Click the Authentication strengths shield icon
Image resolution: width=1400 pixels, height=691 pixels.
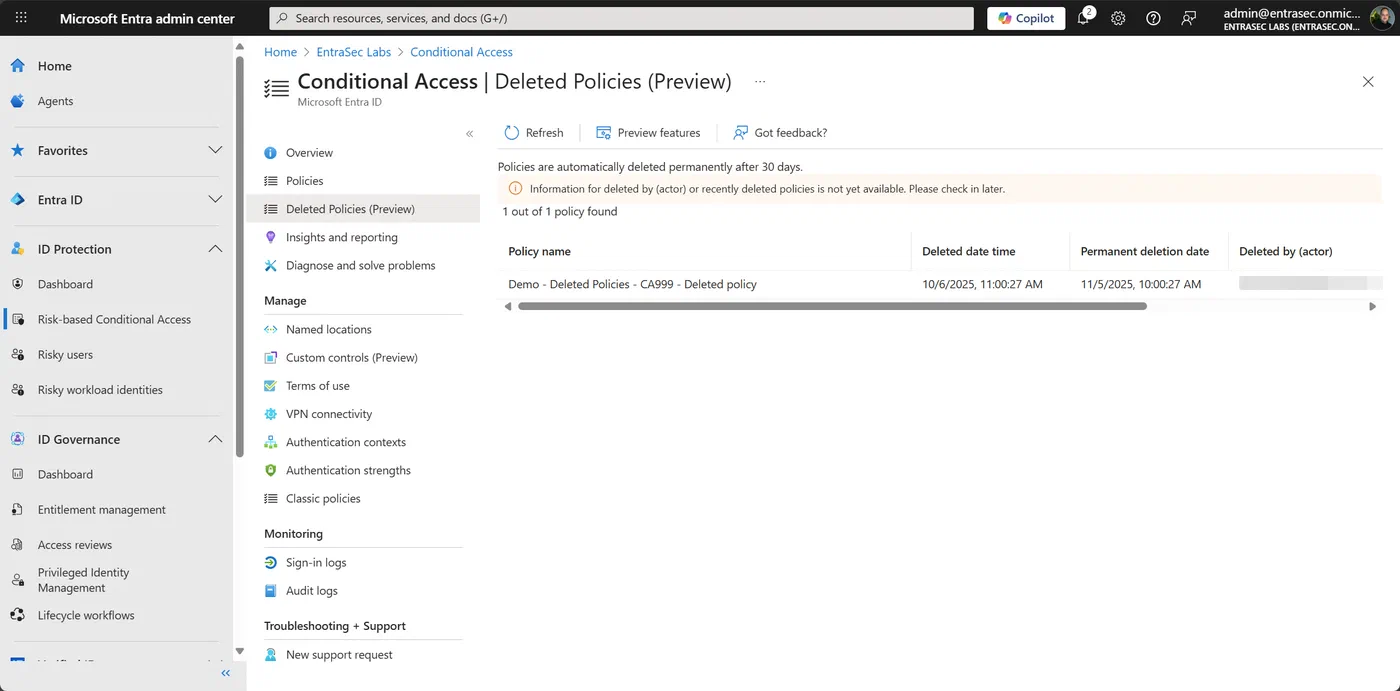270,470
